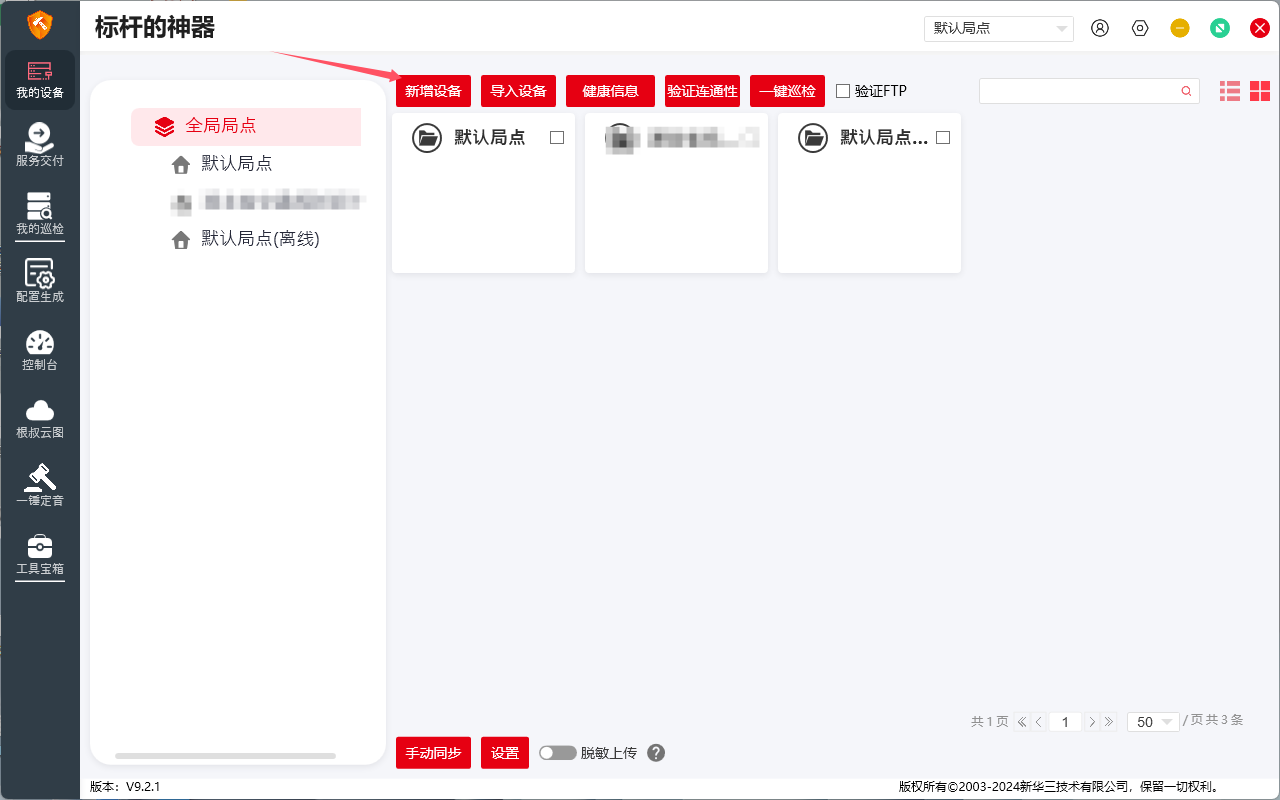Toggle the 脱敏上传 switch
1280x800 pixels.
click(x=557, y=753)
